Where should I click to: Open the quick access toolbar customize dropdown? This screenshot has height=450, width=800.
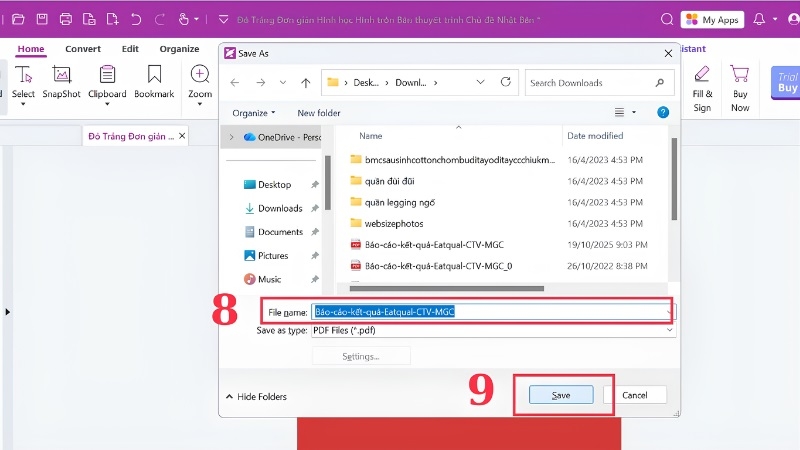point(223,19)
